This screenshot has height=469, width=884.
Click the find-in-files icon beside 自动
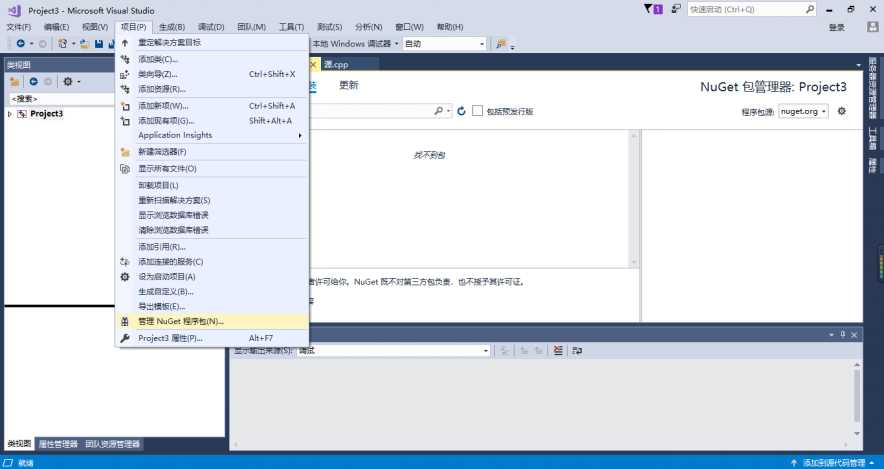point(501,44)
